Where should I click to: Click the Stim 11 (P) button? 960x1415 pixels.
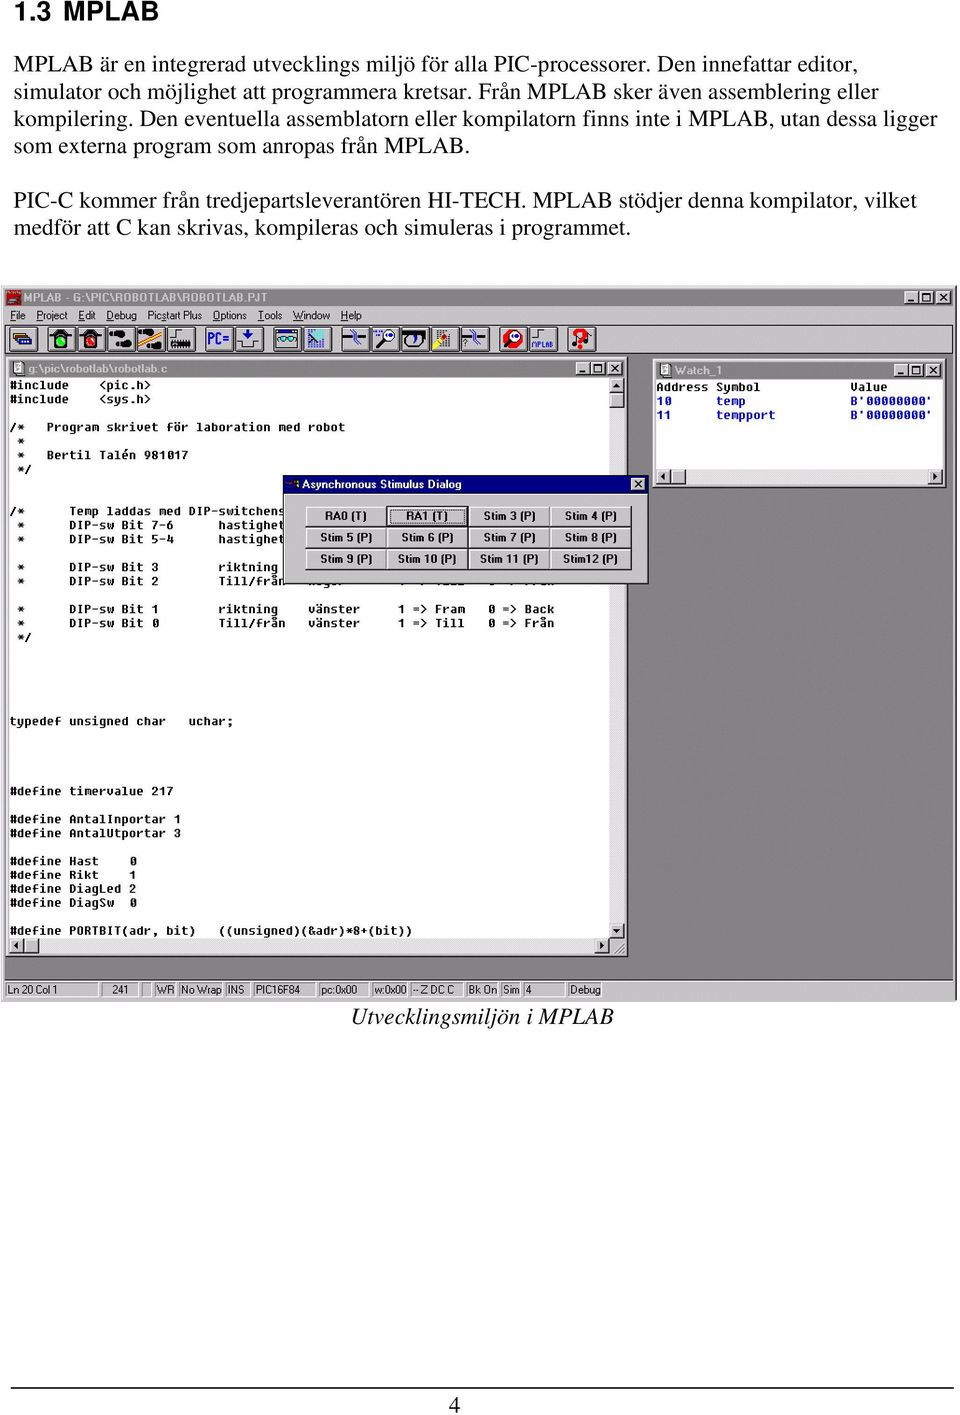(510, 560)
